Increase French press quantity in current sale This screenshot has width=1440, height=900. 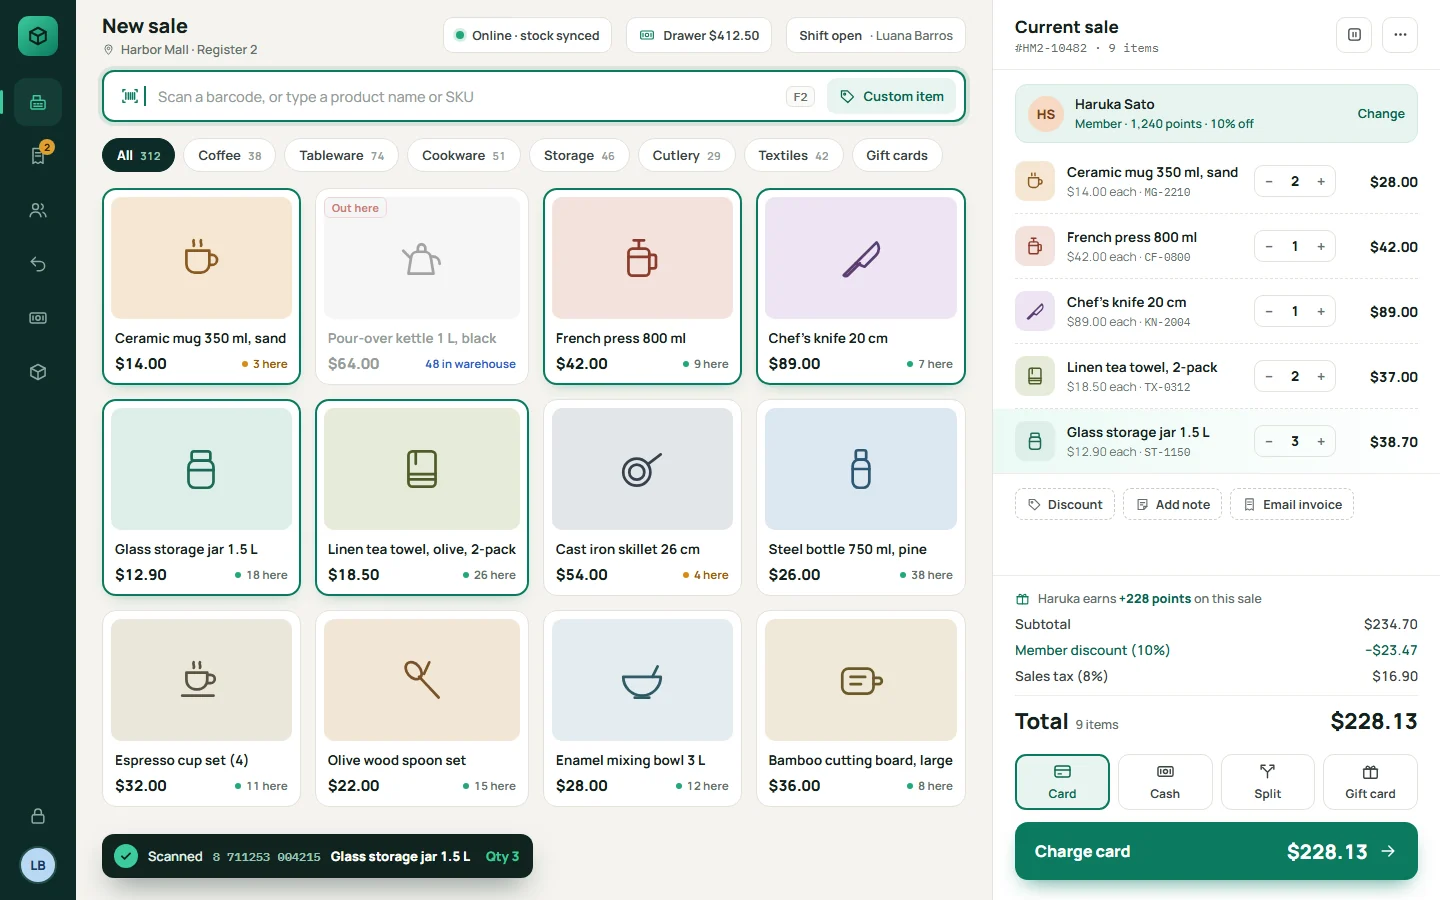(x=1321, y=247)
